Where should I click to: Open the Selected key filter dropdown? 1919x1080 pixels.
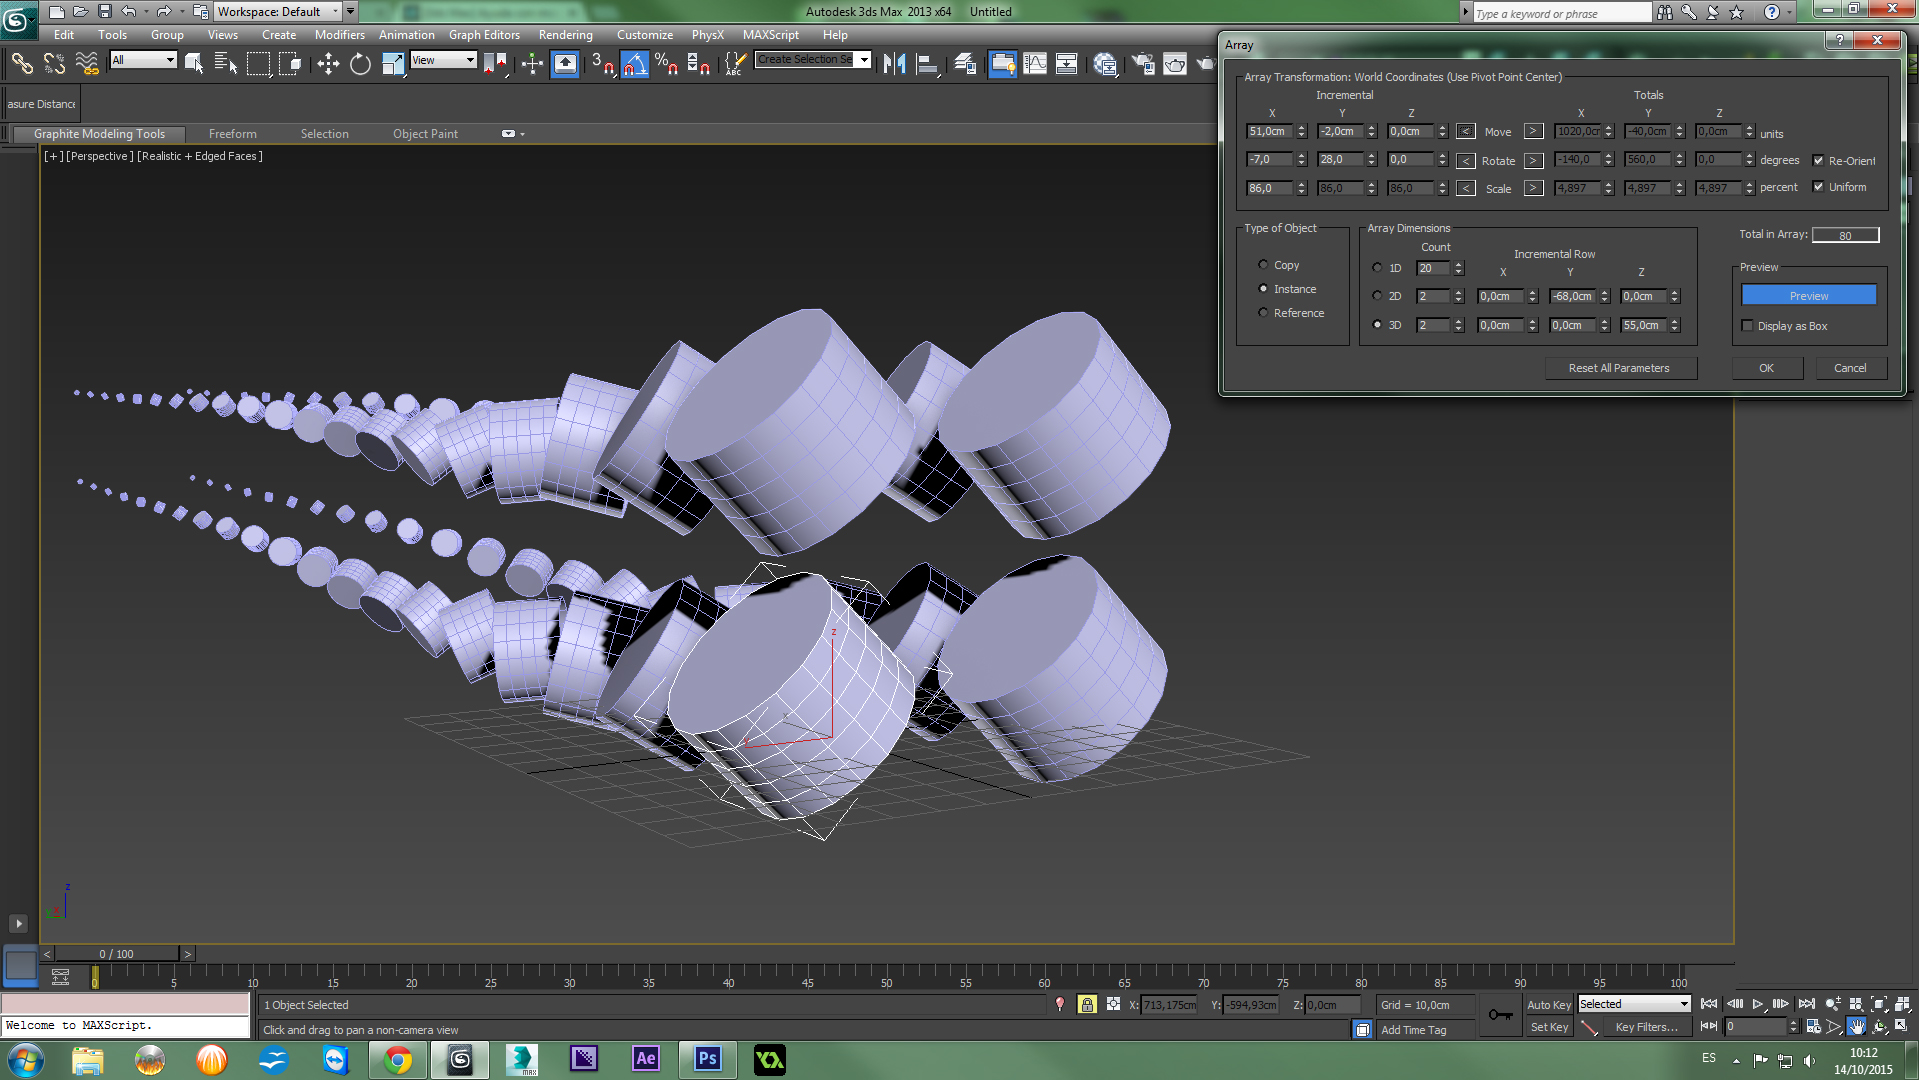point(1634,1004)
